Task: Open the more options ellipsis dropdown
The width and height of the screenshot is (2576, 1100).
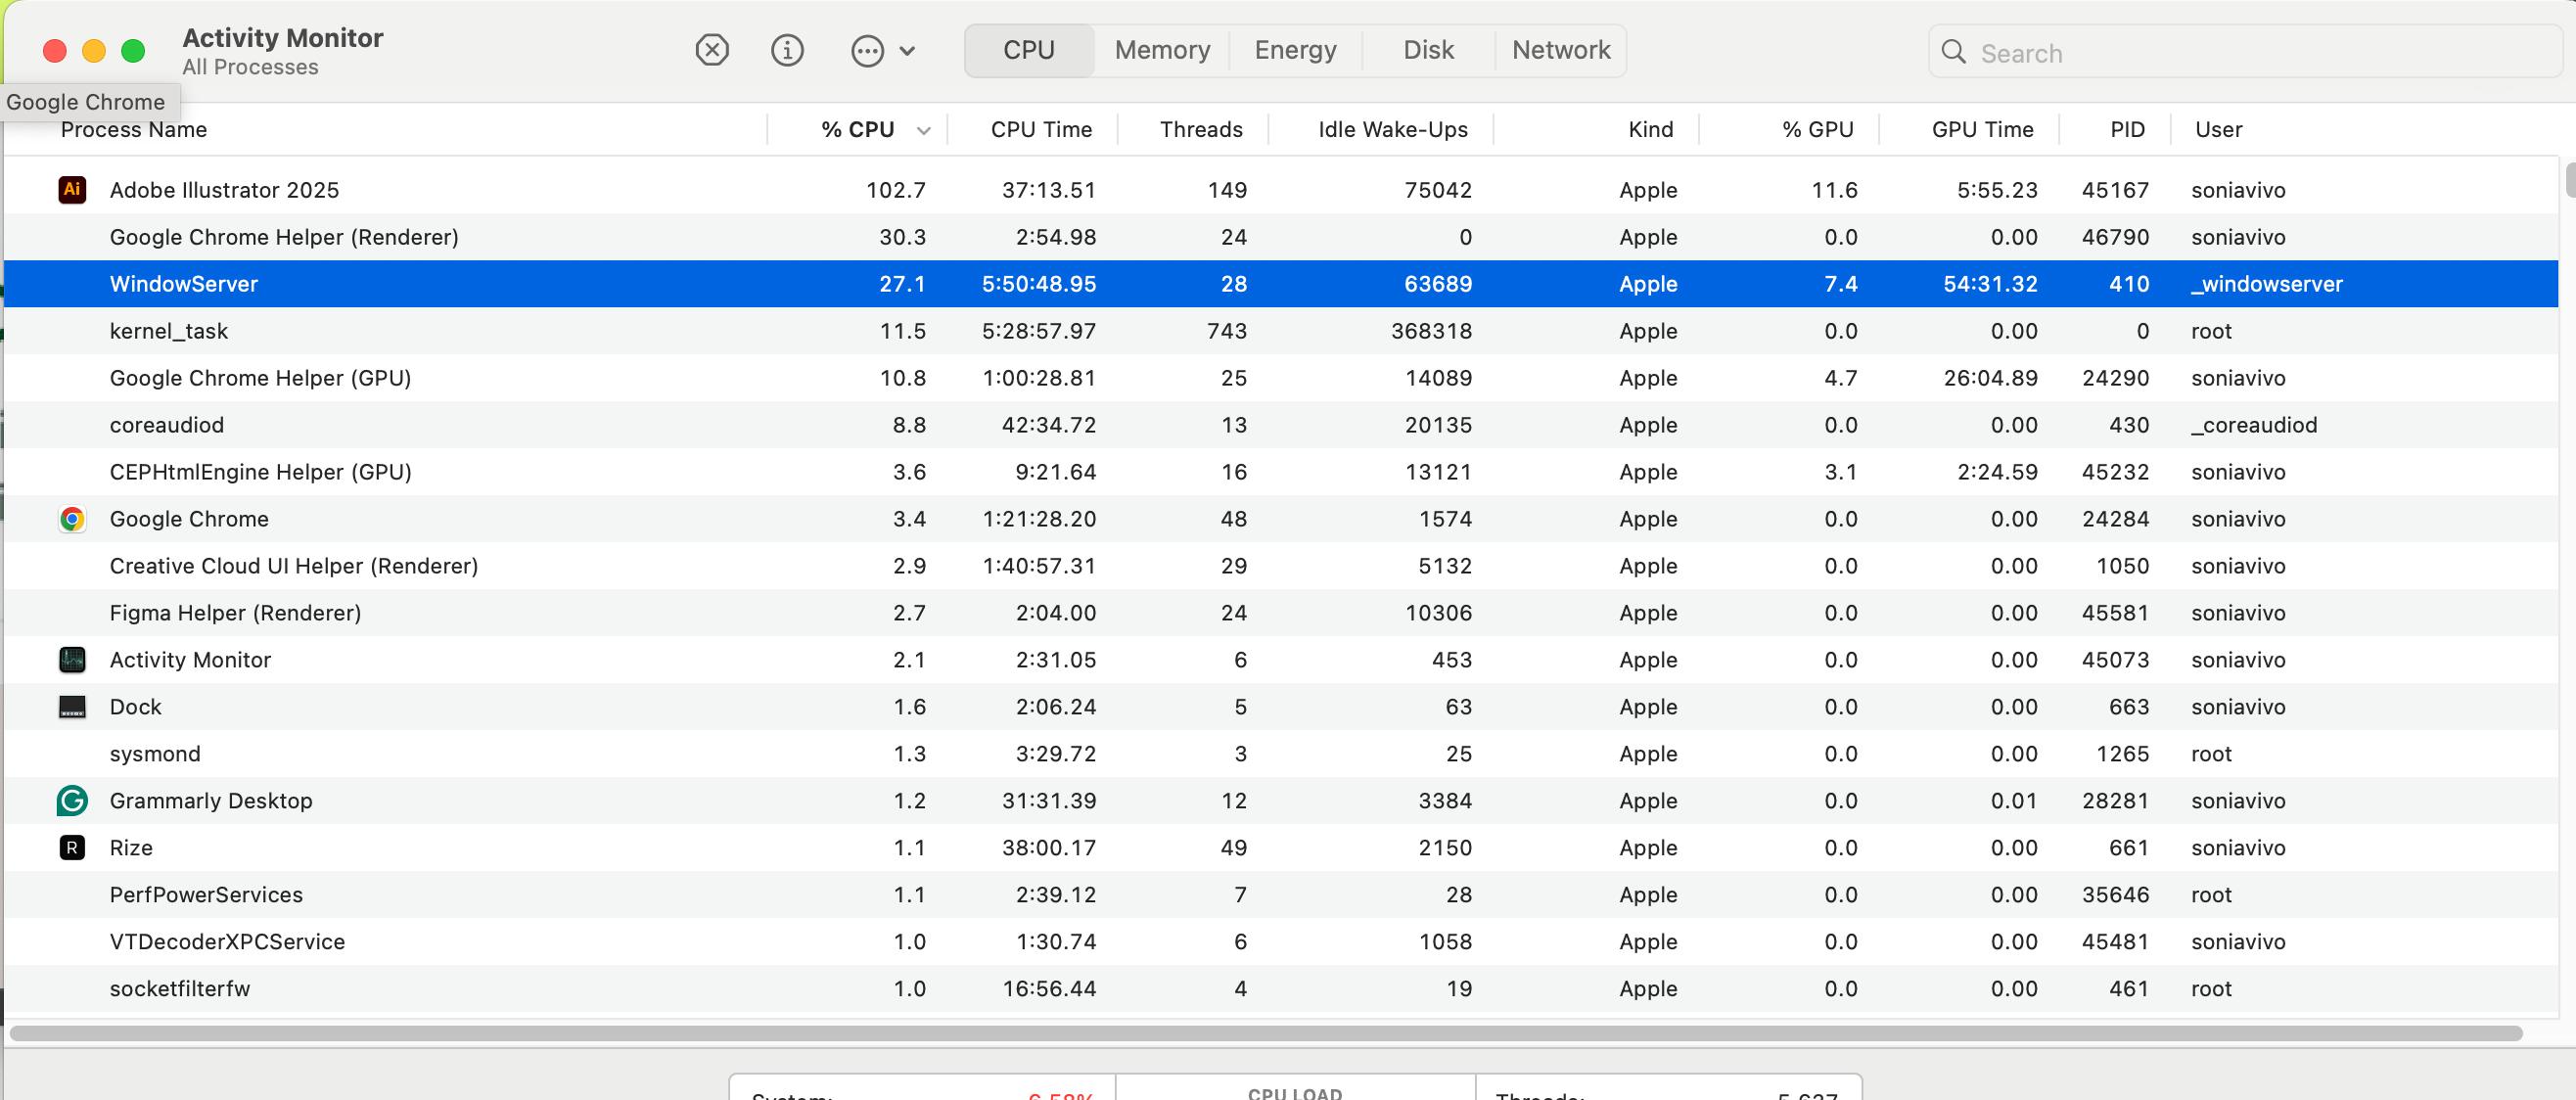Action: pos(866,49)
